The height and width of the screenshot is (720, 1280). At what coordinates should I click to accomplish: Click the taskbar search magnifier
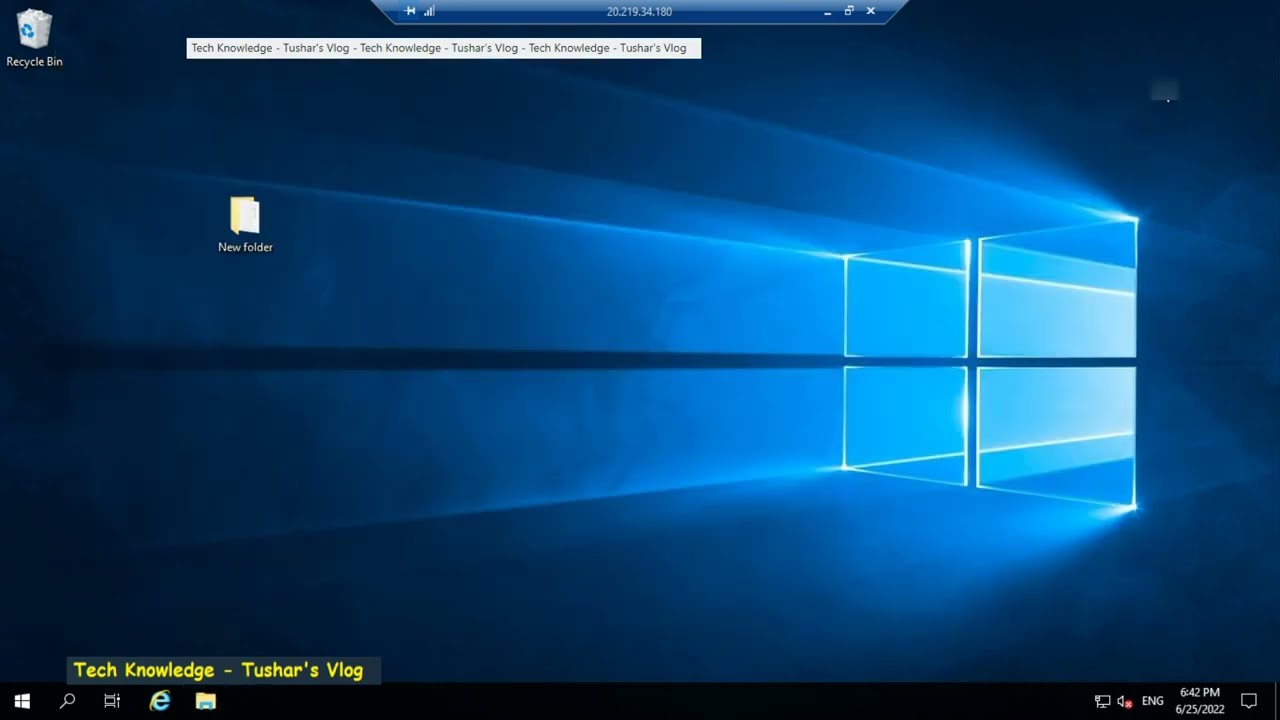click(67, 701)
